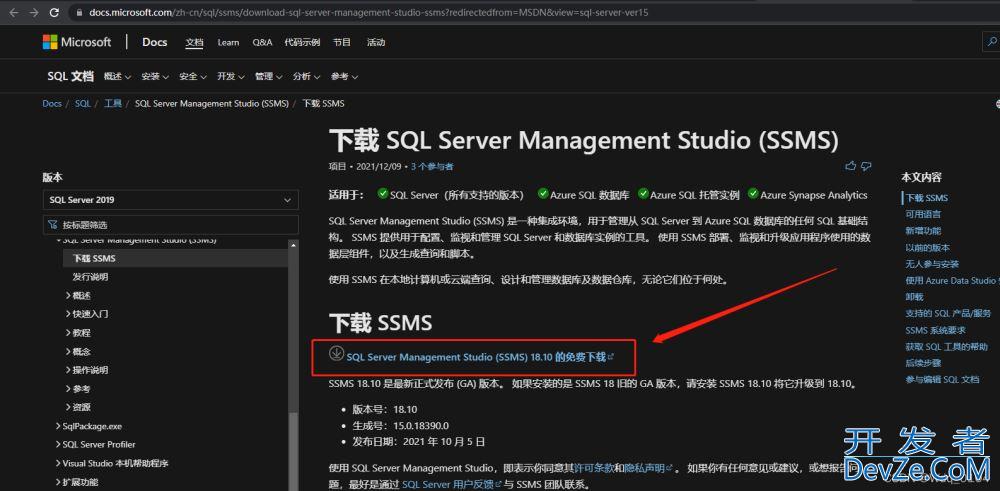
Task: Expand 概念 in sidebar tree
Action: (78, 351)
